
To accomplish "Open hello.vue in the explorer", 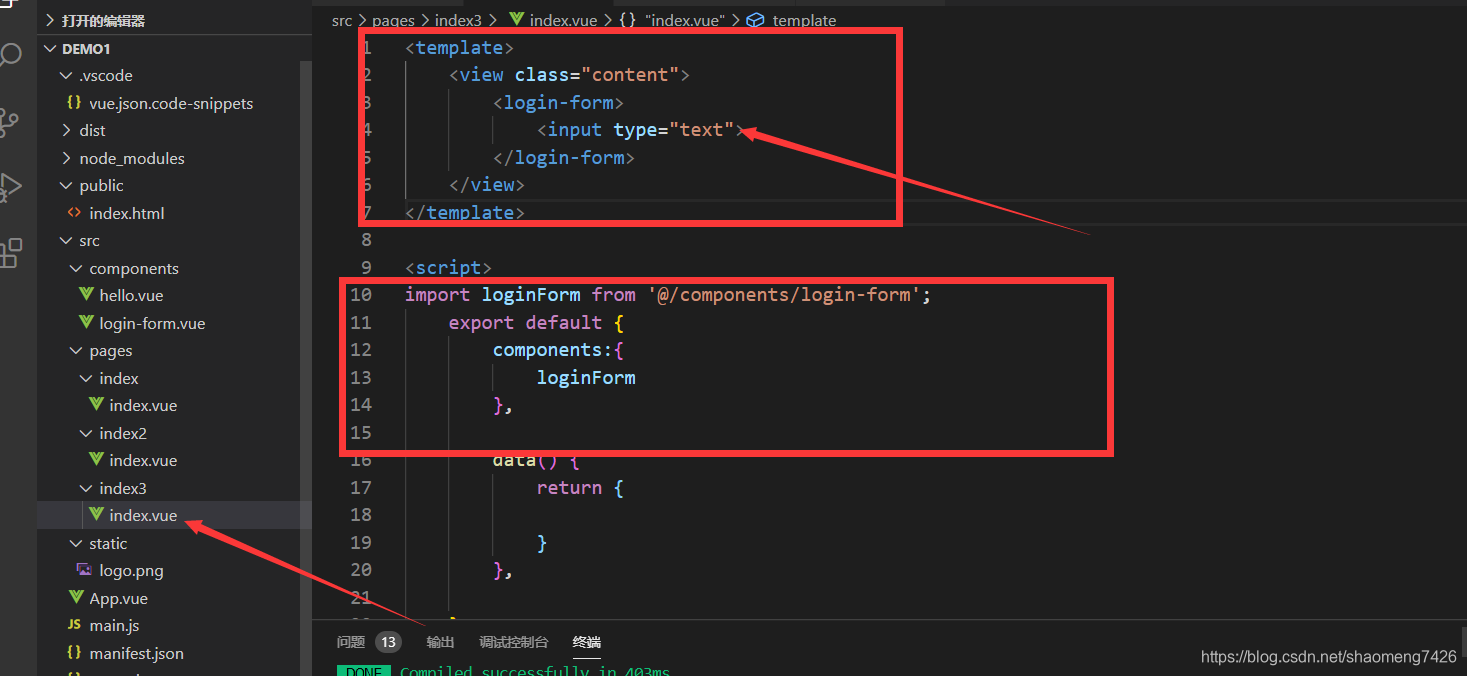I will (131, 295).
